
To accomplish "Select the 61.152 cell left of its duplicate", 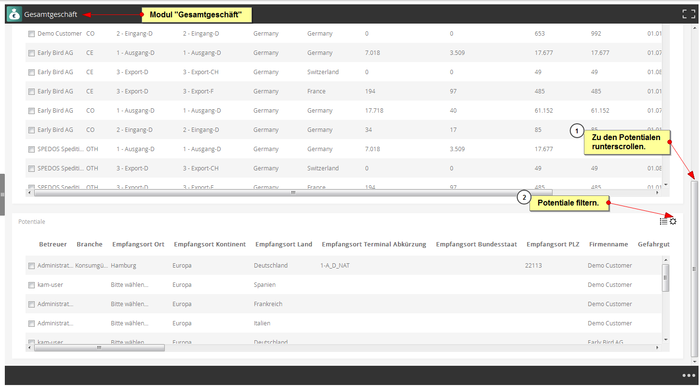I will pos(544,110).
